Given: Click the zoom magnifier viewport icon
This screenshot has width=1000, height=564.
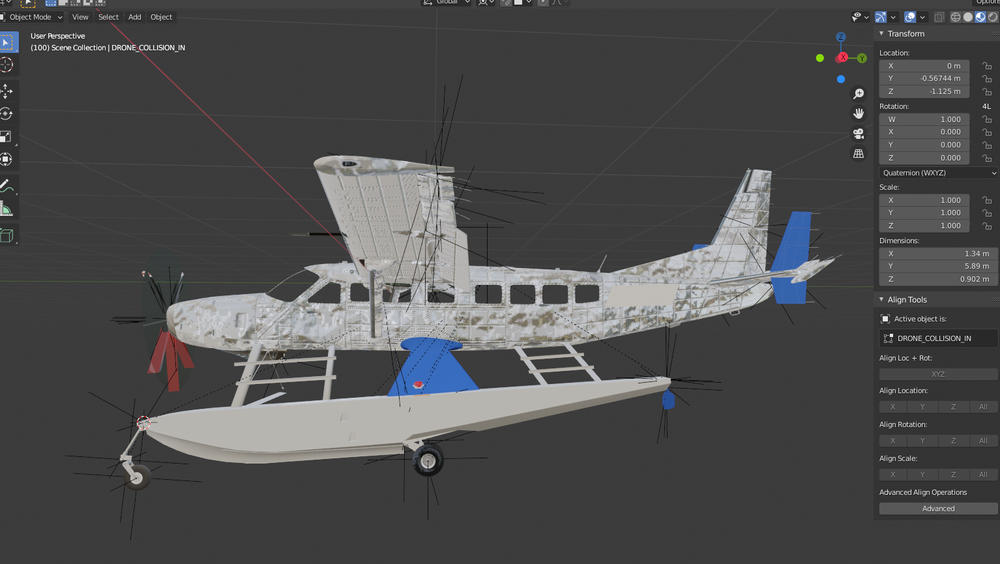Looking at the screenshot, I should tap(858, 94).
